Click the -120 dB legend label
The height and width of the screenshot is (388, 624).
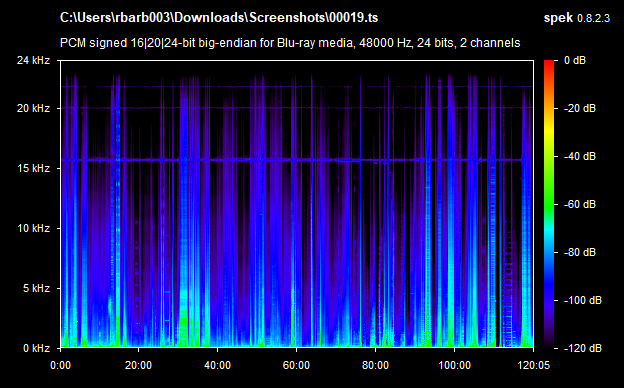pos(582,348)
